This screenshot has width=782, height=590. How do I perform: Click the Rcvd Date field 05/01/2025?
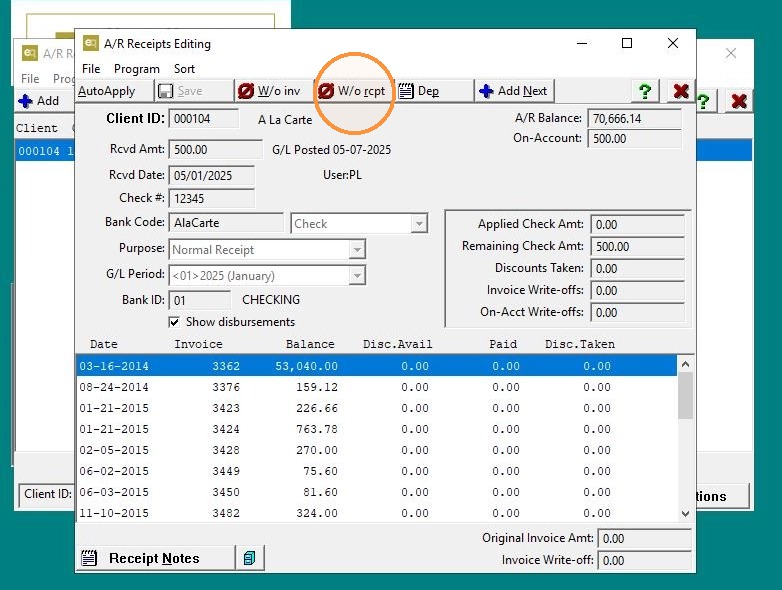(211, 176)
